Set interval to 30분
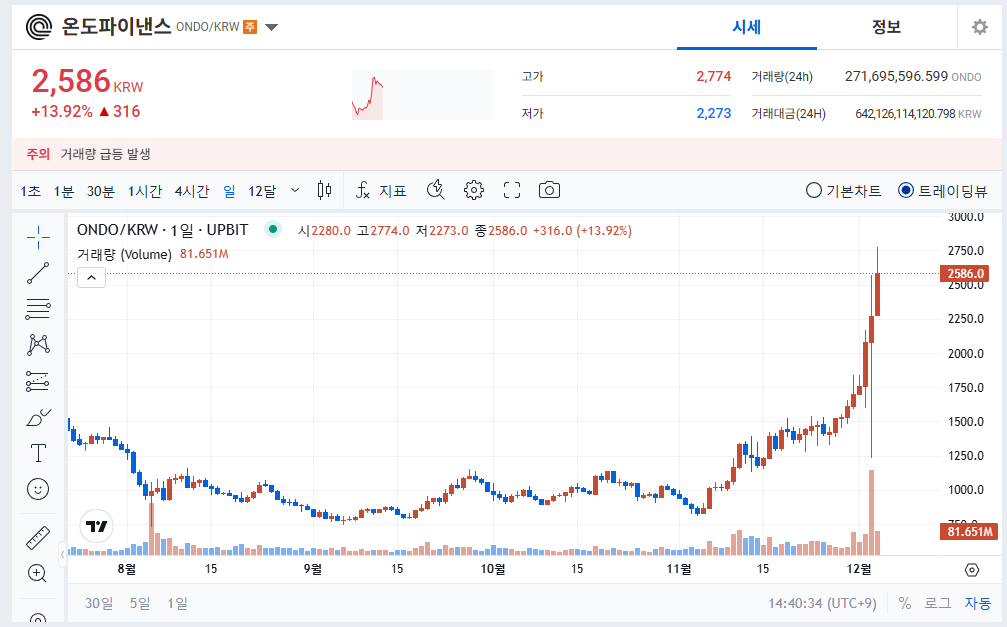Image resolution: width=1007 pixels, height=627 pixels. coord(101,191)
